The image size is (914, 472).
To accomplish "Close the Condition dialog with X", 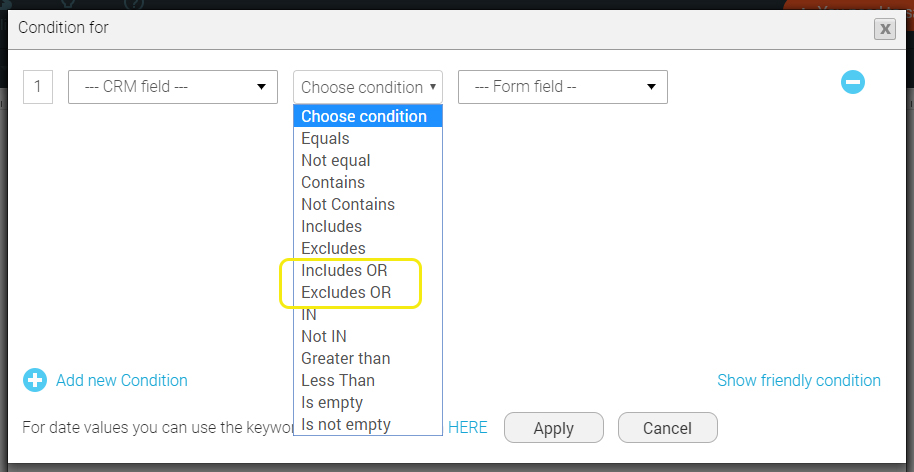I will pyautogui.click(x=885, y=29).
